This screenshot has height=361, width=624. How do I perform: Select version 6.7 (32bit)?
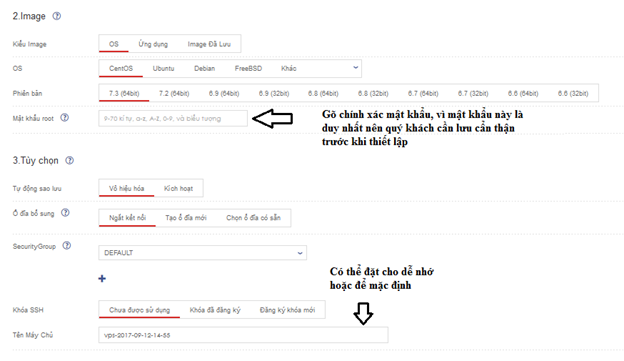click(x=473, y=94)
